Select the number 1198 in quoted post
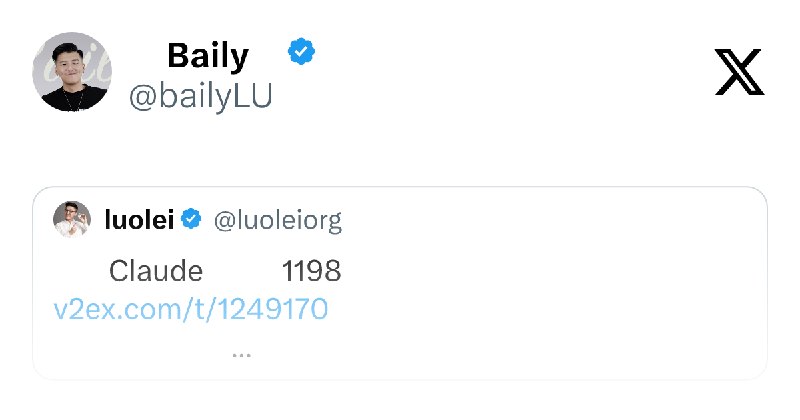 coord(311,271)
